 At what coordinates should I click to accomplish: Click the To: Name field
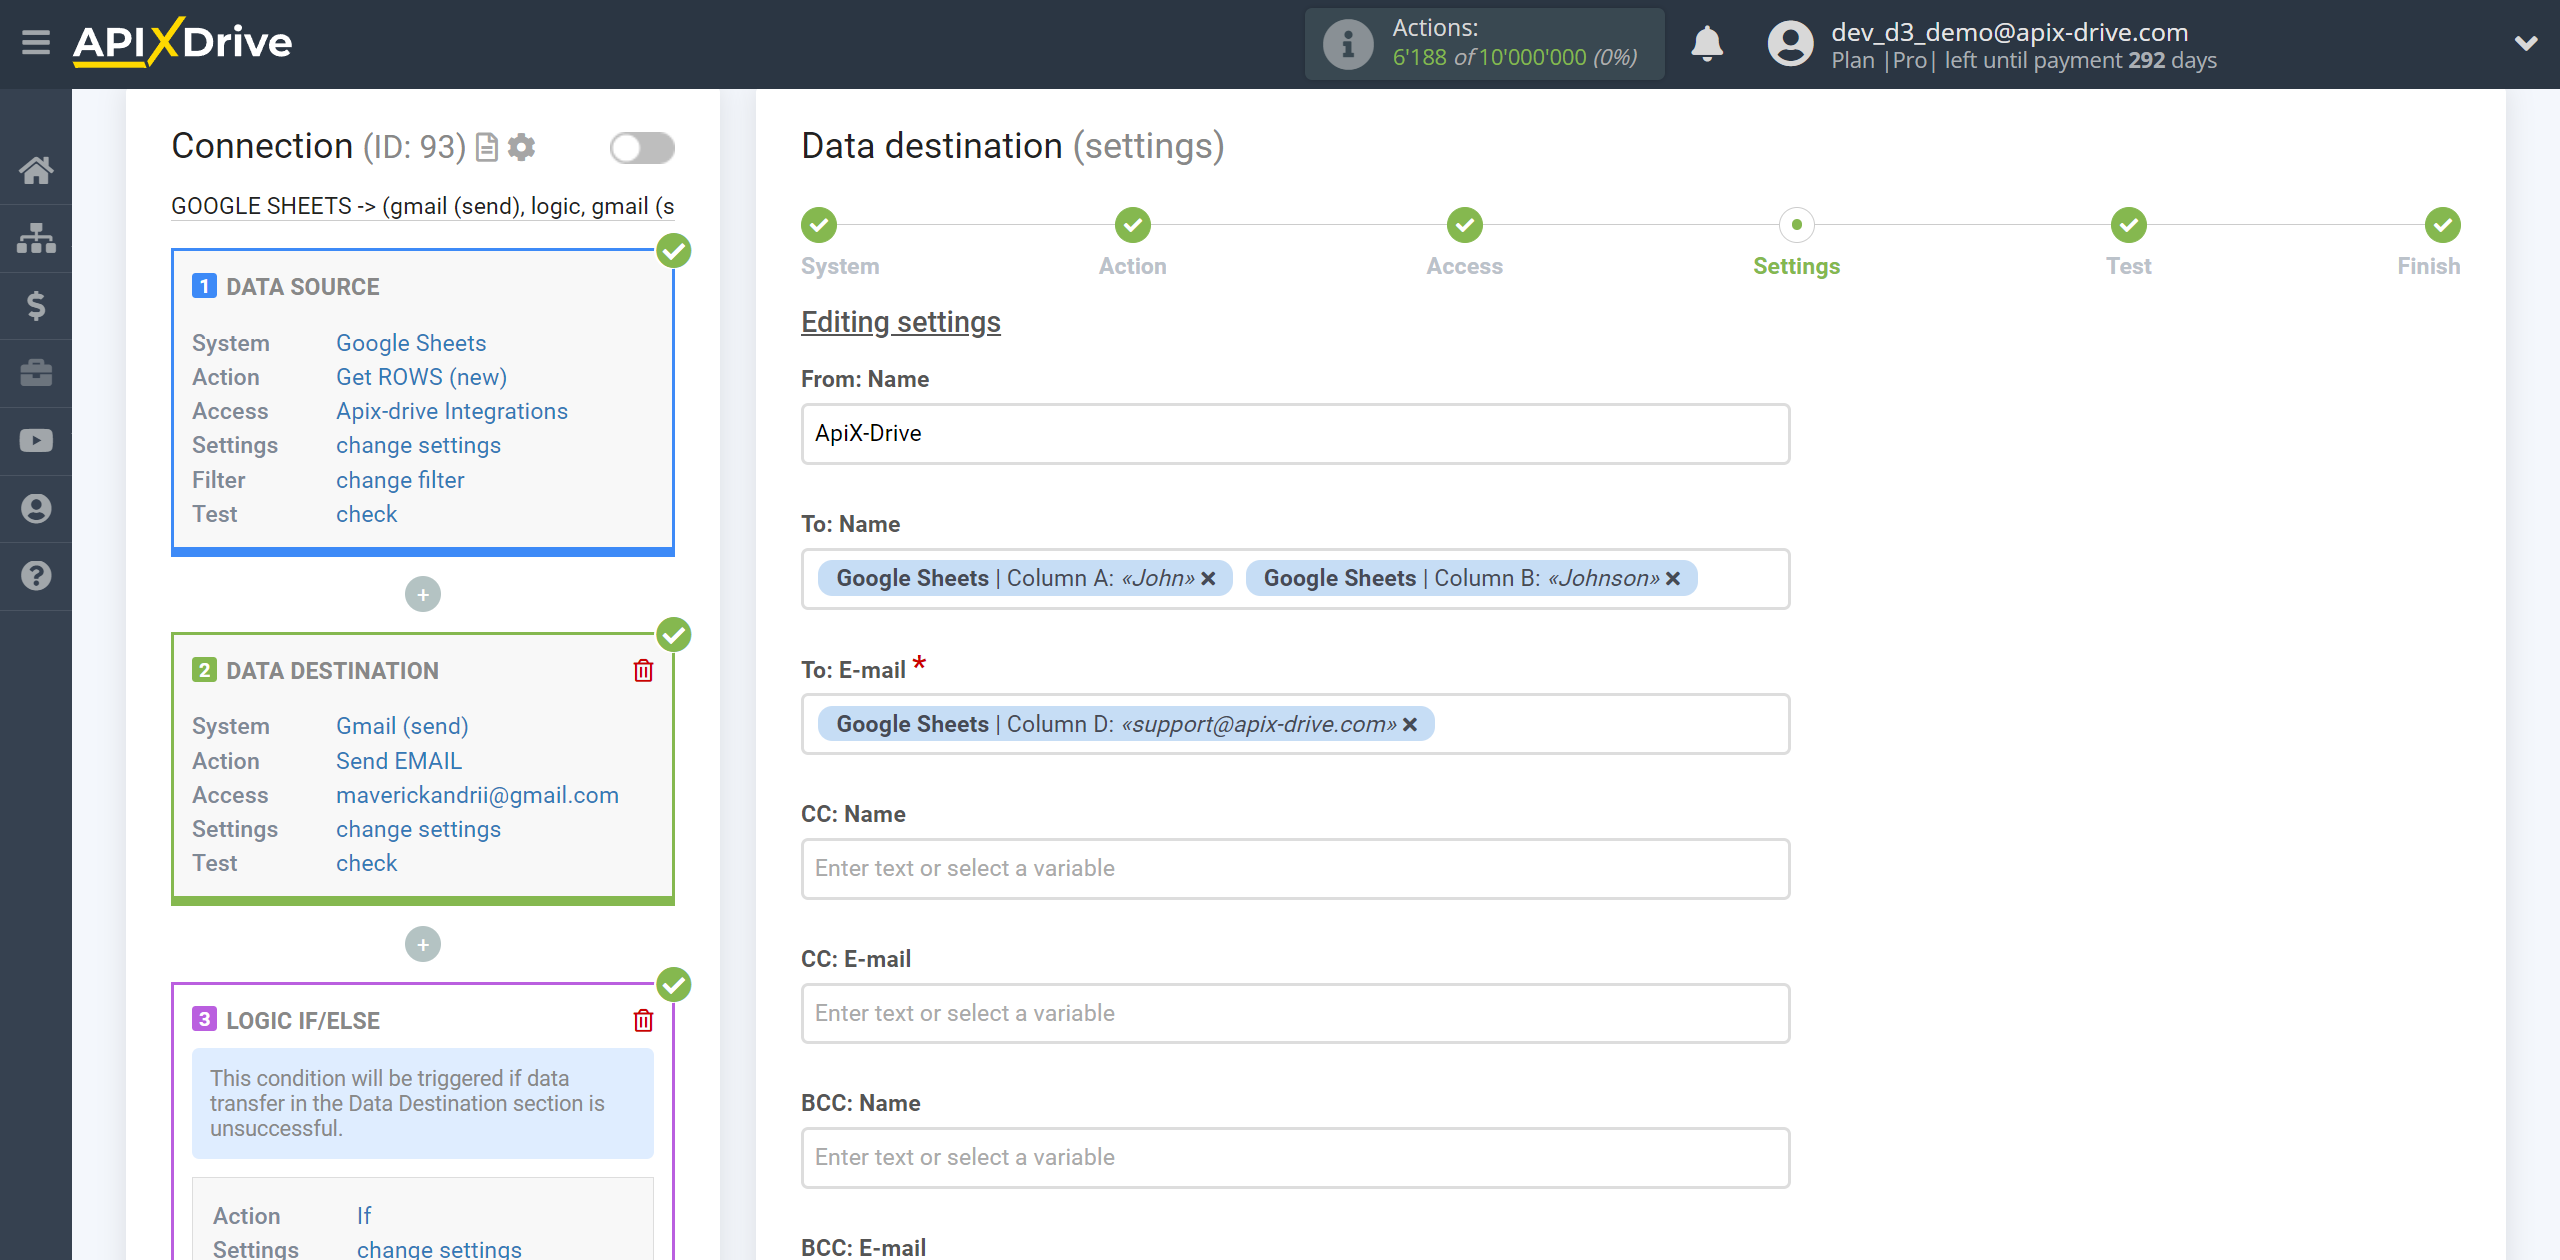coord(1295,579)
